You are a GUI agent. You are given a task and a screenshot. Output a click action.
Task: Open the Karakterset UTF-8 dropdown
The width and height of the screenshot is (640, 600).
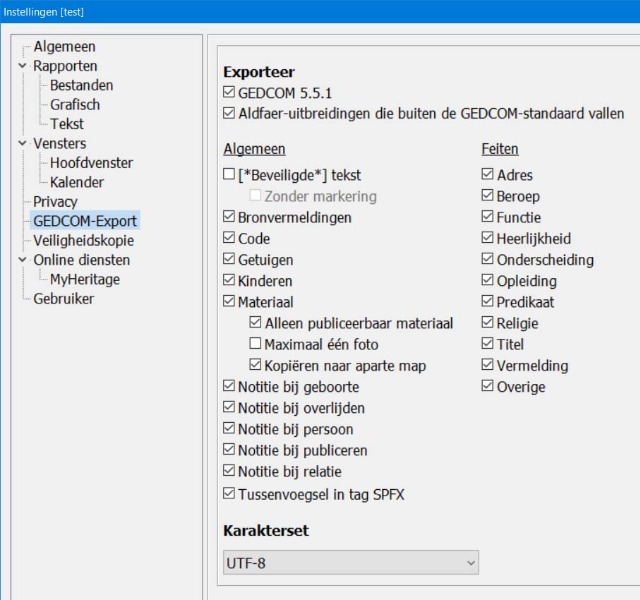[351, 564]
